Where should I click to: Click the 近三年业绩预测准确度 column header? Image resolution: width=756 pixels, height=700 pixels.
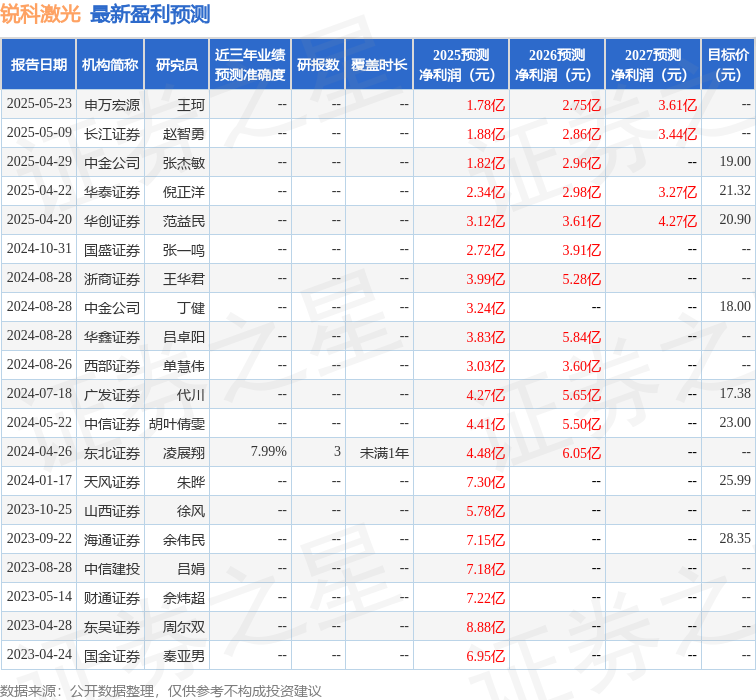click(x=250, y=65)
